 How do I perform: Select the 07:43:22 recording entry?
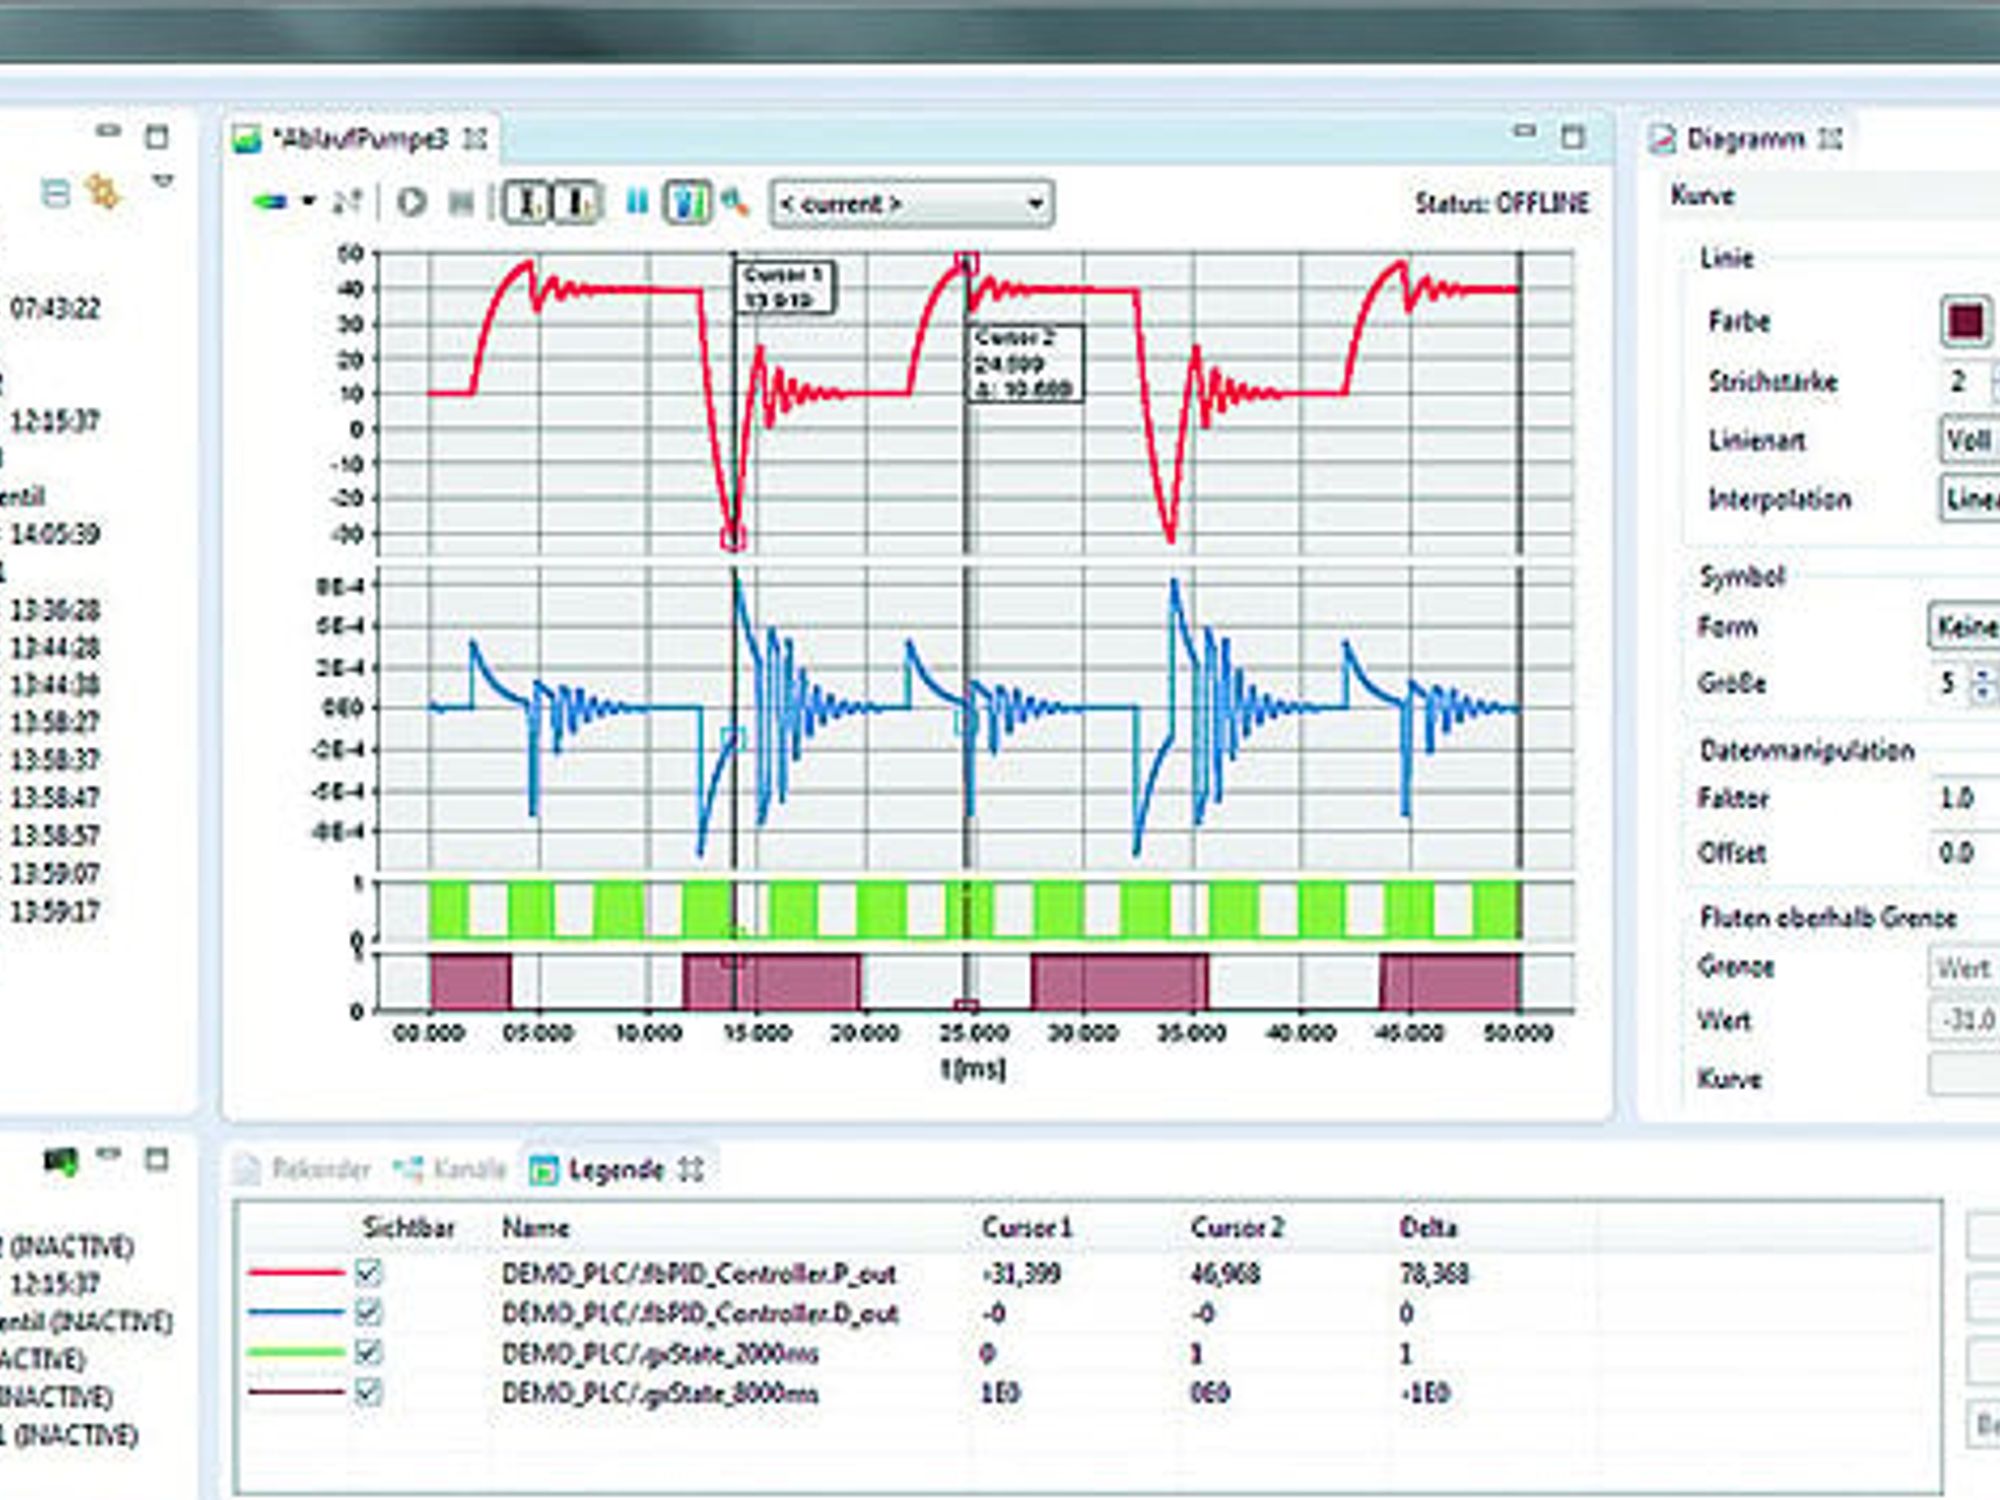point(55,308)
